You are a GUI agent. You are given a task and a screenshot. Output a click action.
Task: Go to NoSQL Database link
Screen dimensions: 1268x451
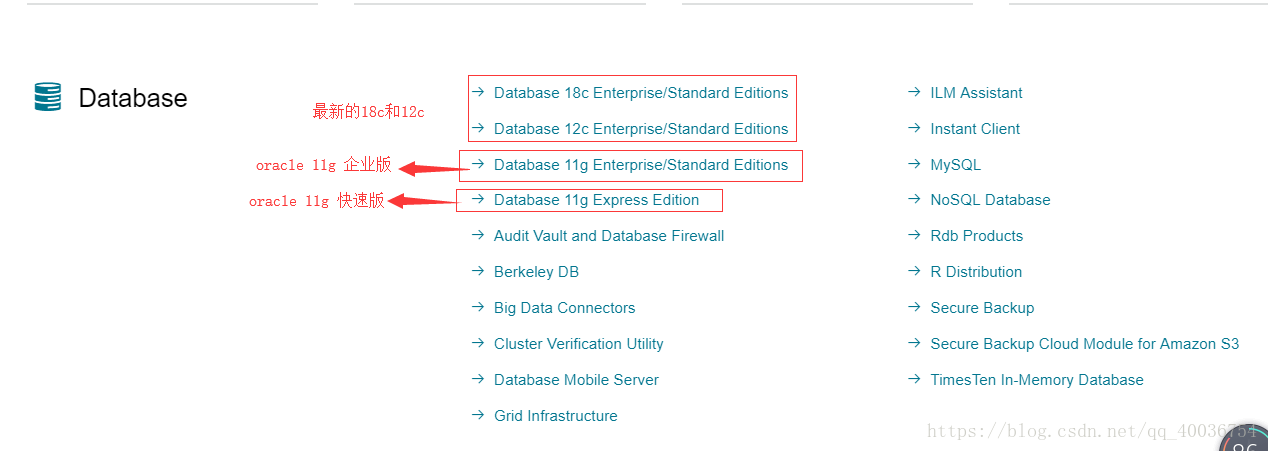(990, 200)
